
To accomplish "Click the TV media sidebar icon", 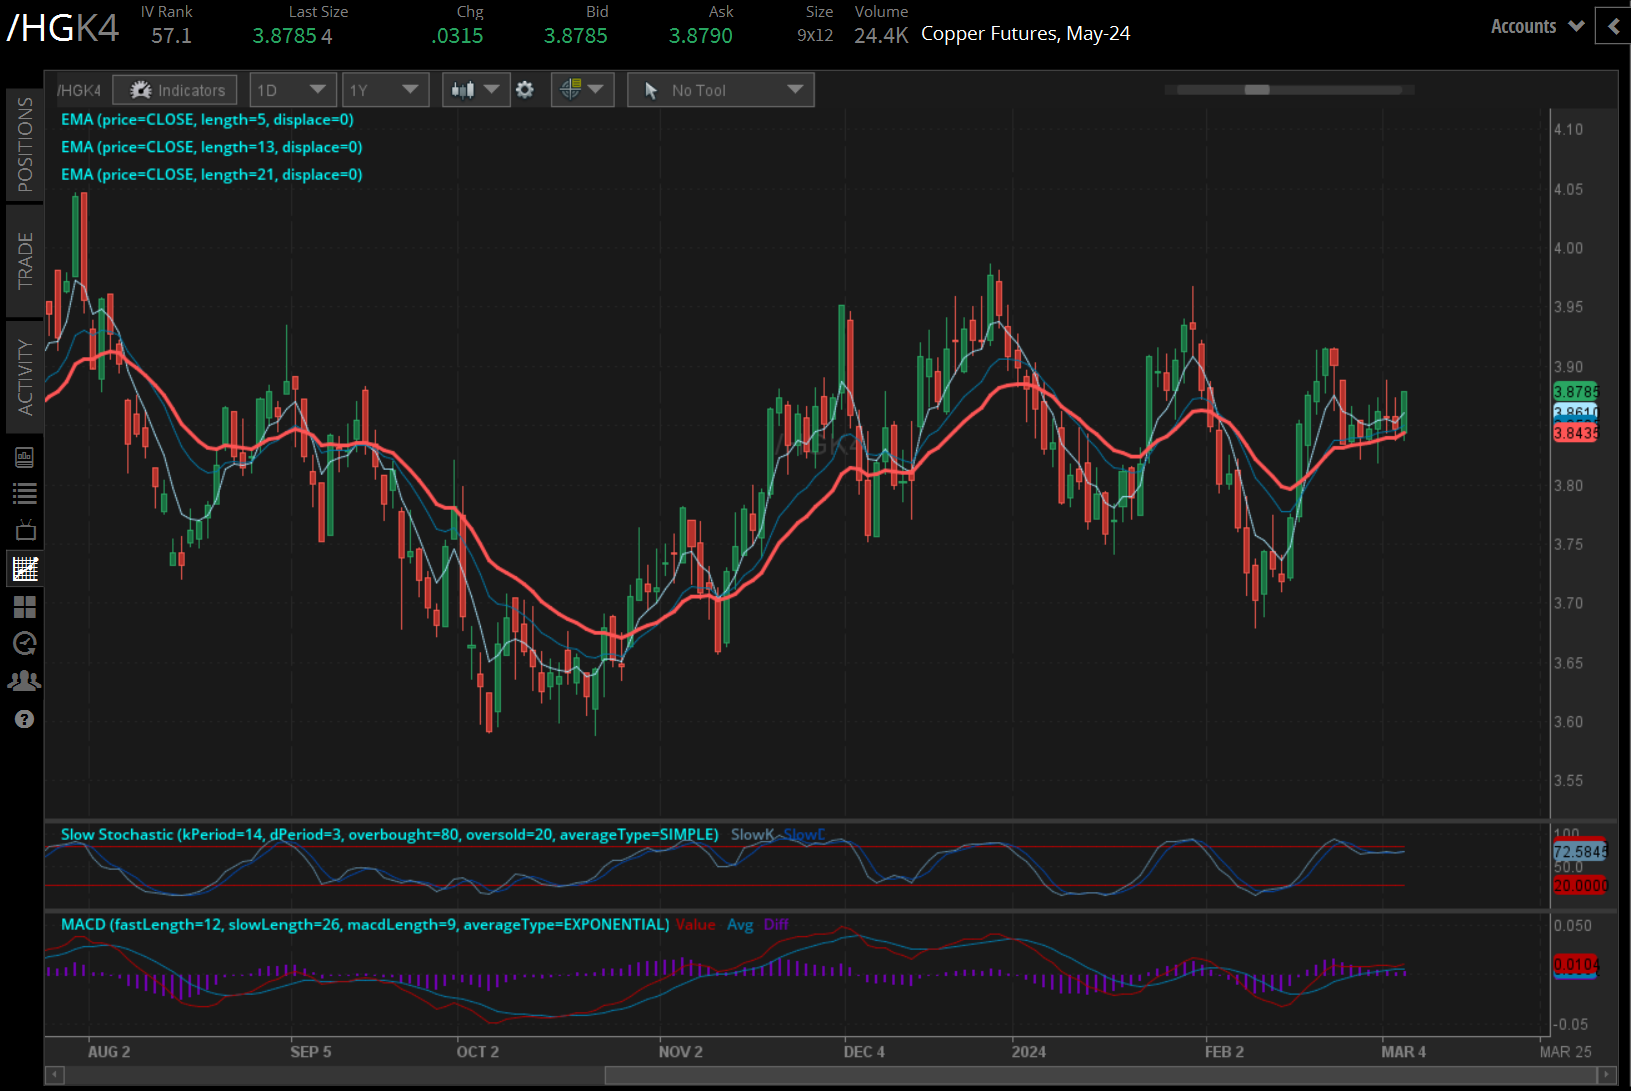I will [25, 531].
